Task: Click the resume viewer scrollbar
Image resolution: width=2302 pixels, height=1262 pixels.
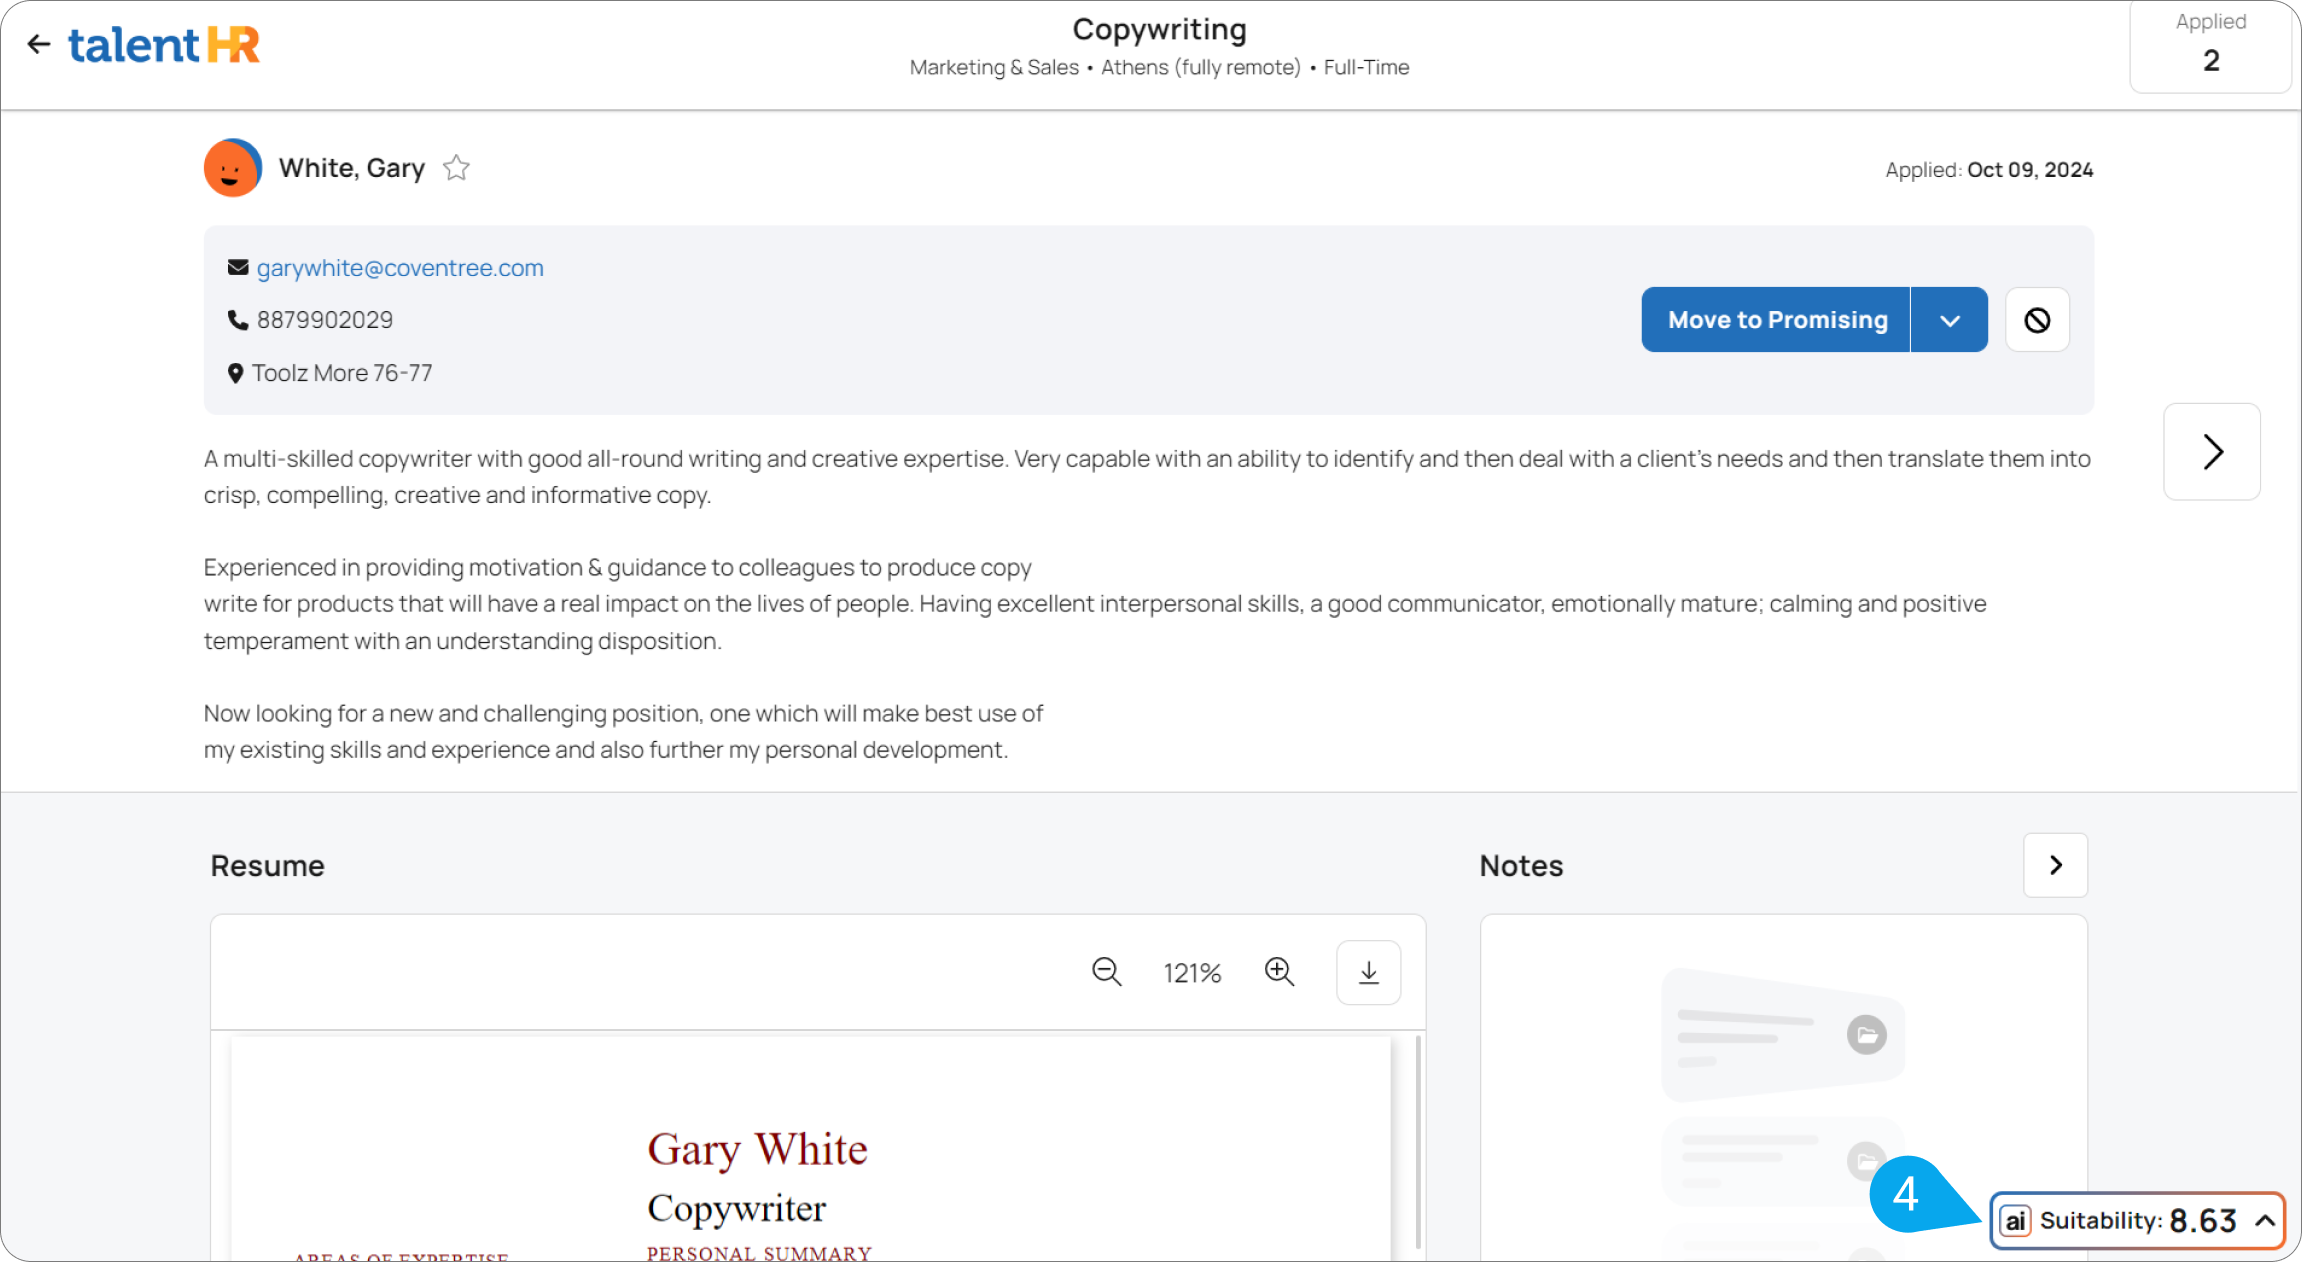Action: pyautogui.click(x=1418, y=1140)
